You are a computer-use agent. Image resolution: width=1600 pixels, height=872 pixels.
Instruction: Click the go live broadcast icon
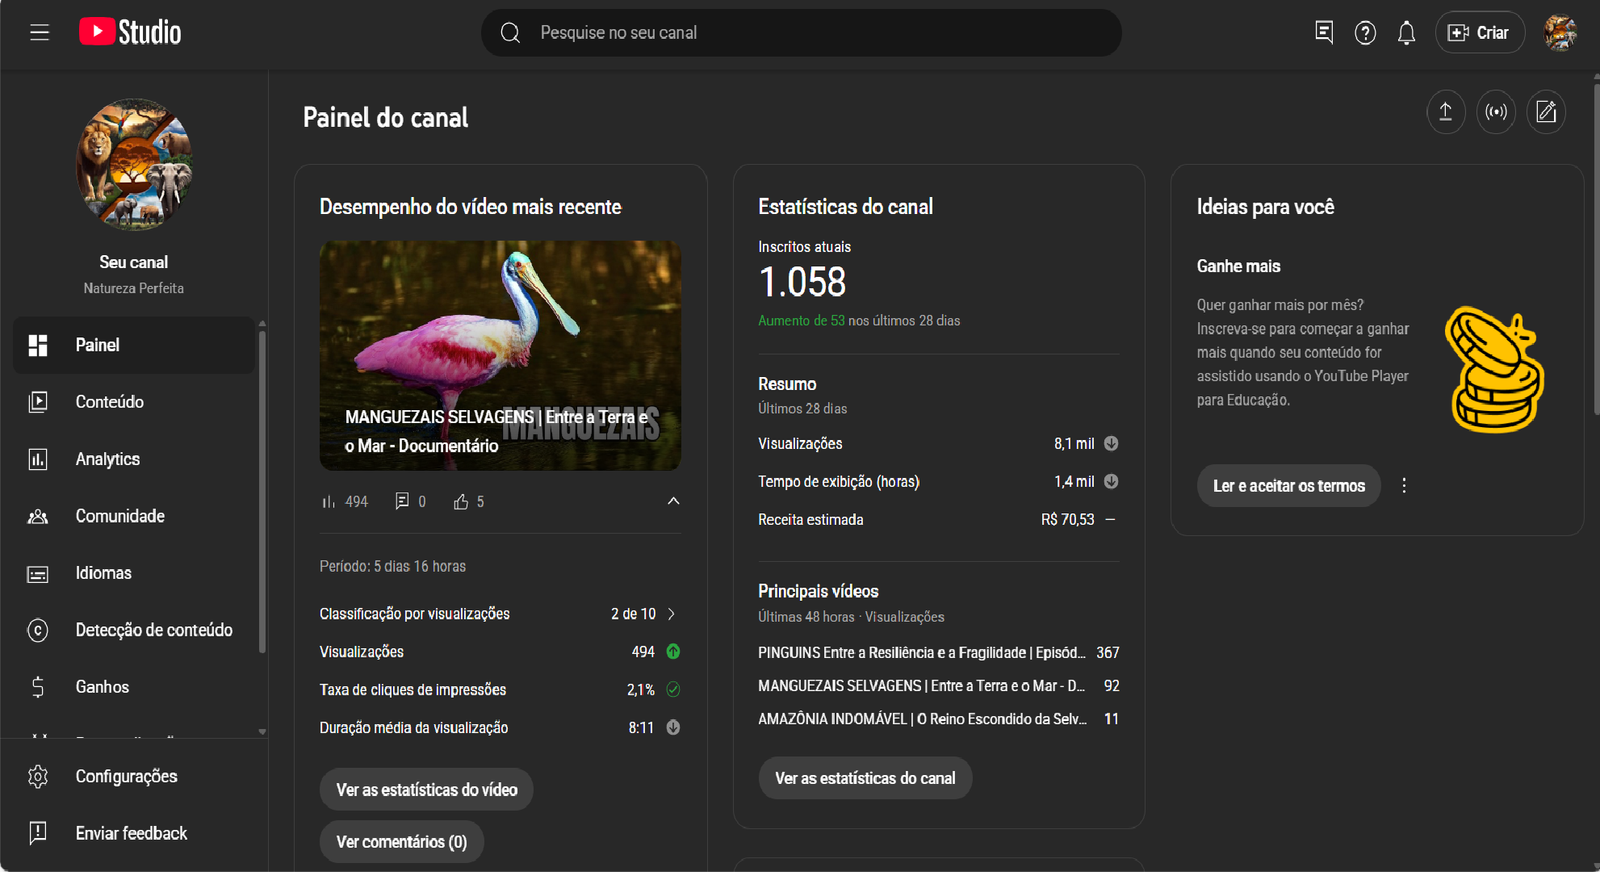click(x=1496, y=112)
